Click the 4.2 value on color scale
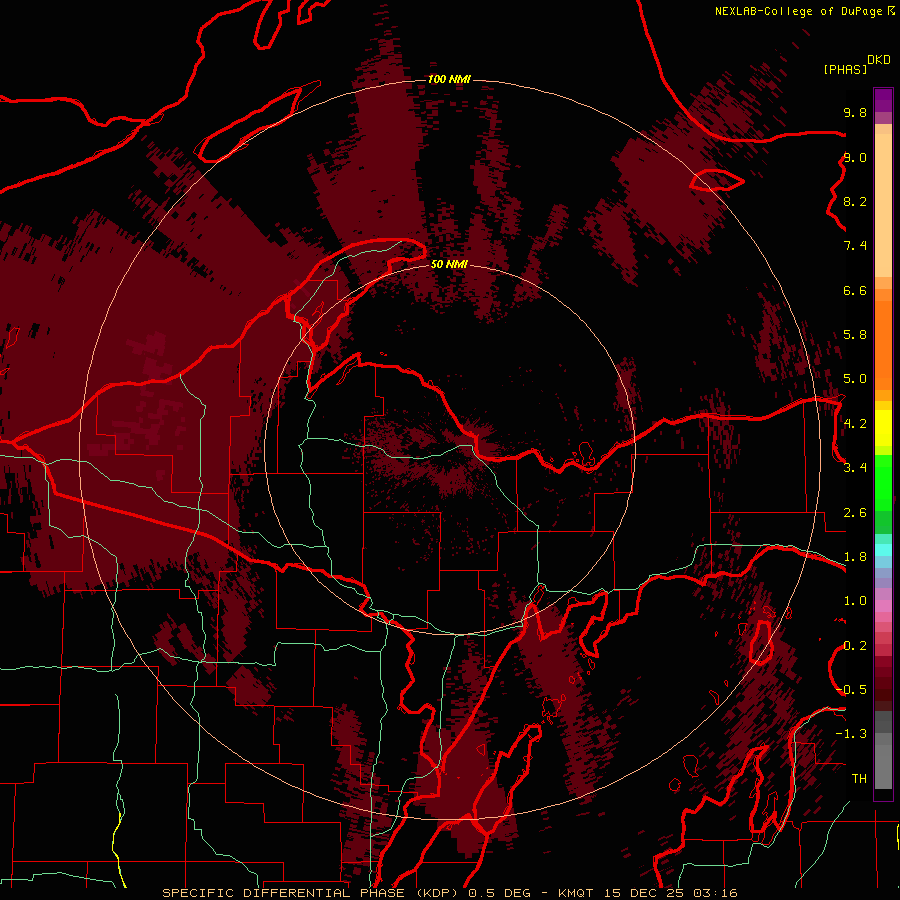This screenshot has width=900, height=900. pyautogui.click(x=855, y=424)
